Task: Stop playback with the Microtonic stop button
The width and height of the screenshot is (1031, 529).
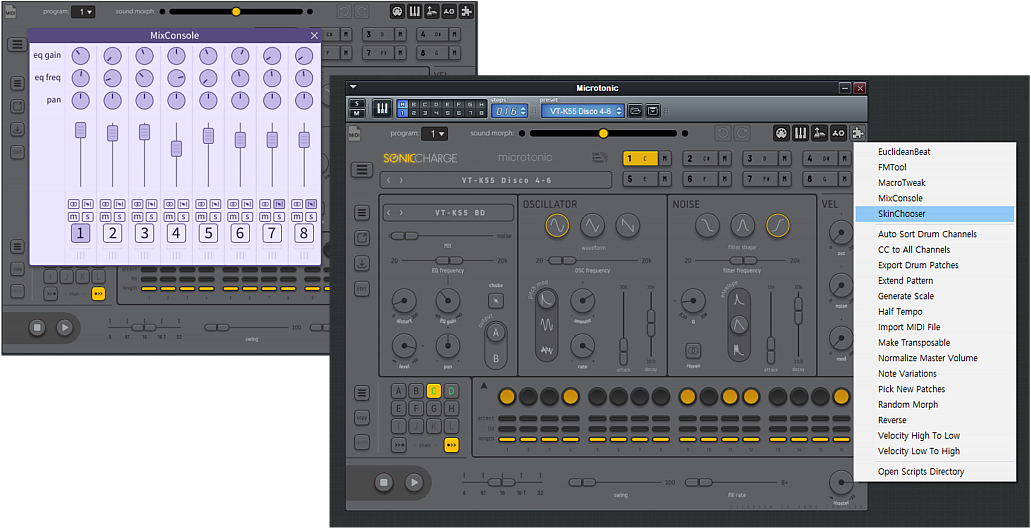Action: 385,483
